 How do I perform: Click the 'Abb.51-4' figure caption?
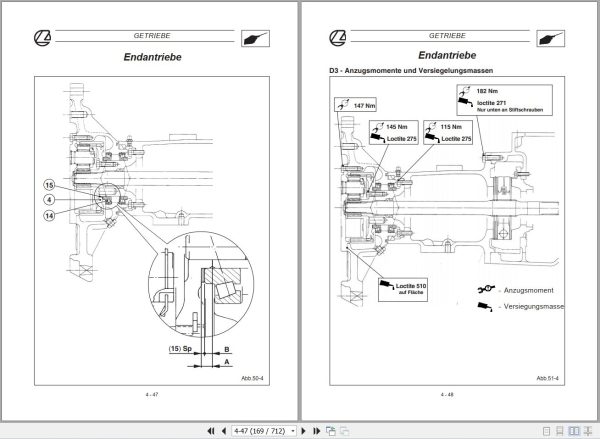pos(548,378)
